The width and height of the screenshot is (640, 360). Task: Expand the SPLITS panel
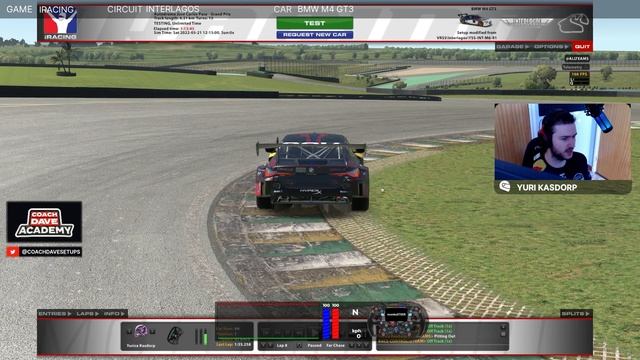576,313
